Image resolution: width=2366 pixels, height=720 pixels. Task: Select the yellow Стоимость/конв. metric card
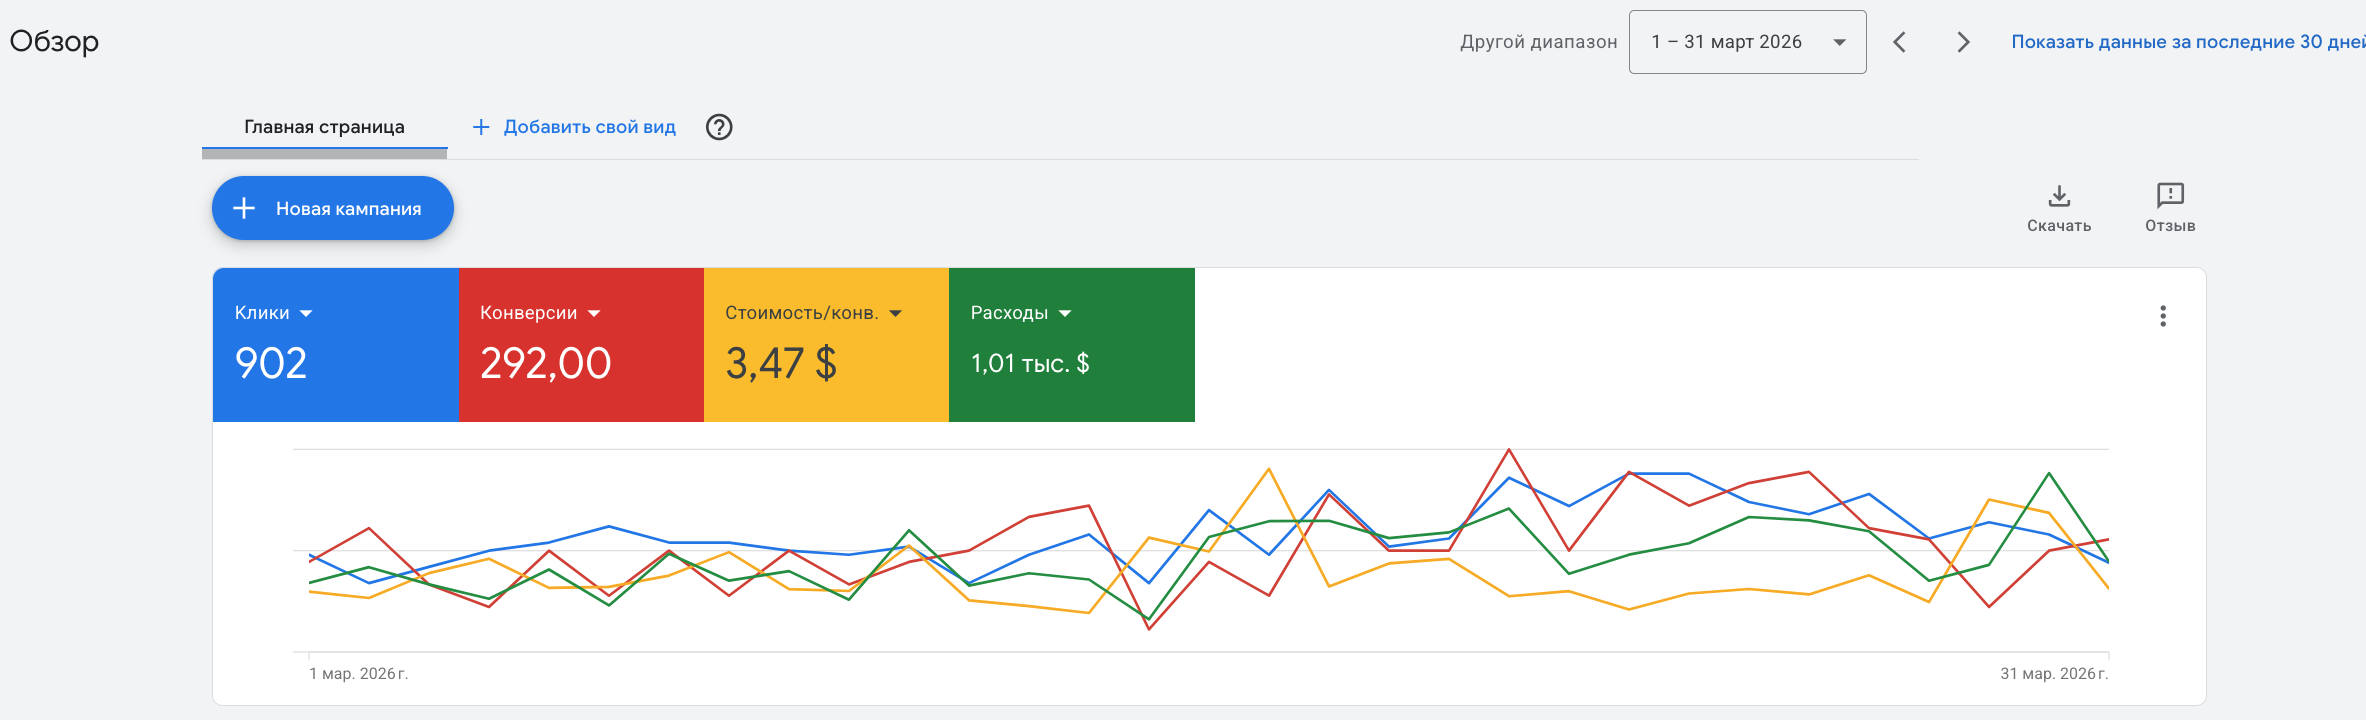click(826, 345)
